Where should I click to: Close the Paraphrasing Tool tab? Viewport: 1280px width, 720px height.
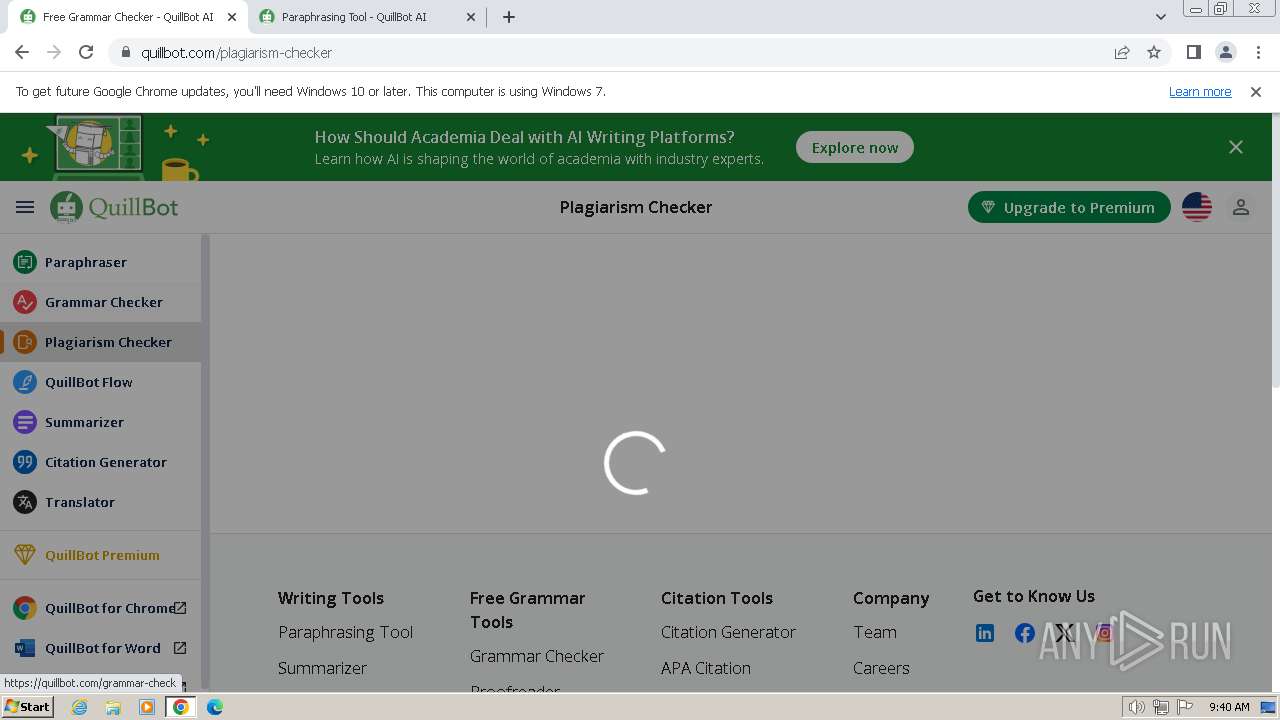(470, 17)
